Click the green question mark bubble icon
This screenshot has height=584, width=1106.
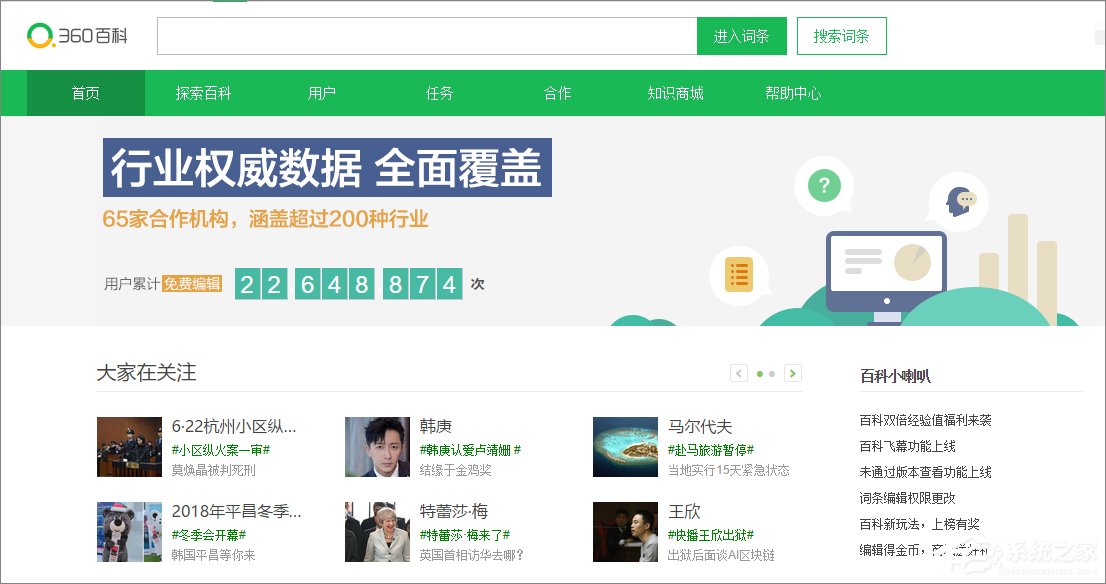[x=824, y=186]
